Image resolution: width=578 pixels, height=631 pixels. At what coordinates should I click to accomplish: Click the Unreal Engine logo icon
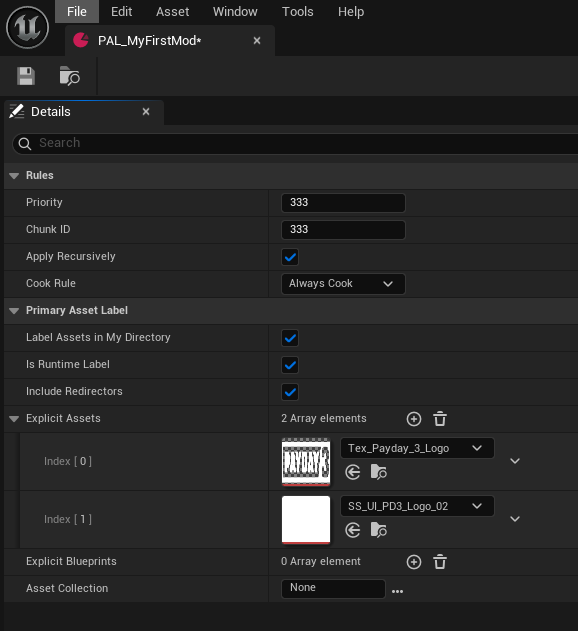(27, 27)
